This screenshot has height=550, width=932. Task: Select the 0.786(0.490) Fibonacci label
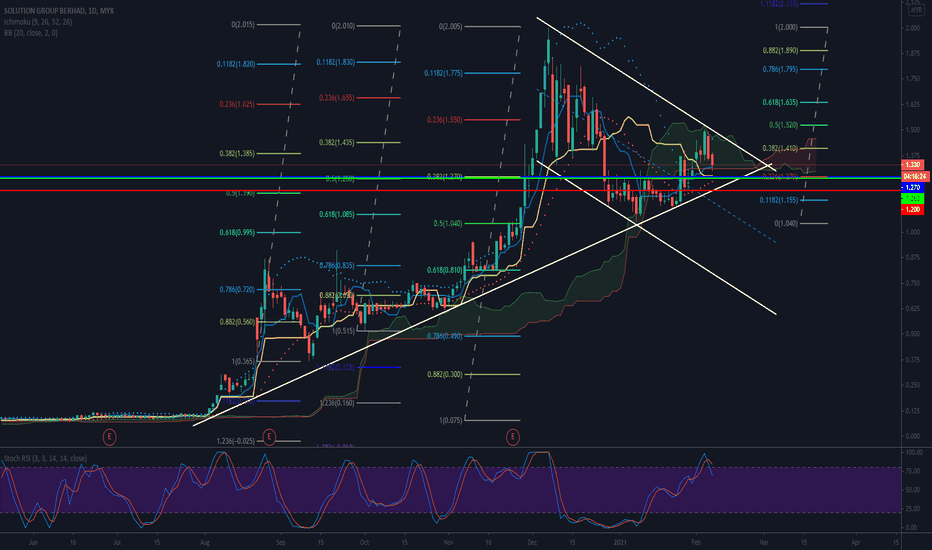pos(445,336)
